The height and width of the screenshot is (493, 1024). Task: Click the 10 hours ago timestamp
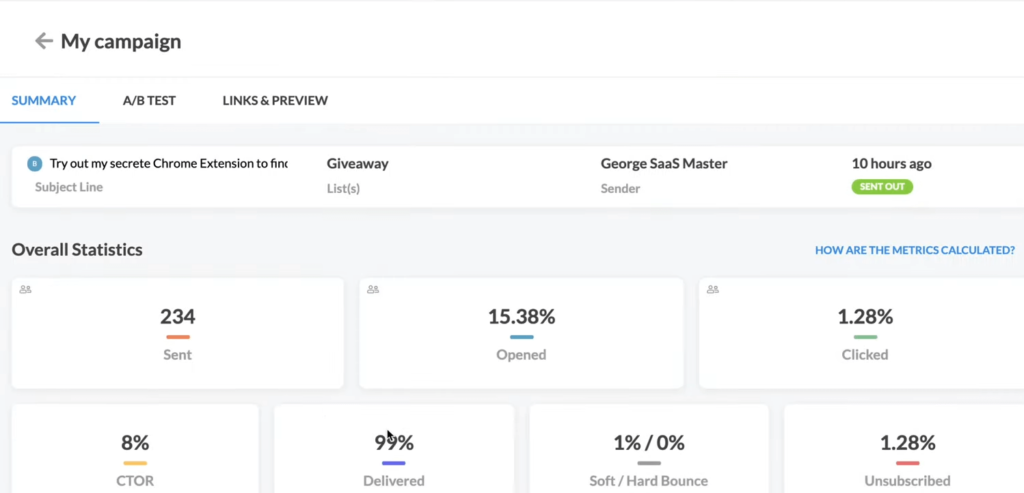point(891,164)
